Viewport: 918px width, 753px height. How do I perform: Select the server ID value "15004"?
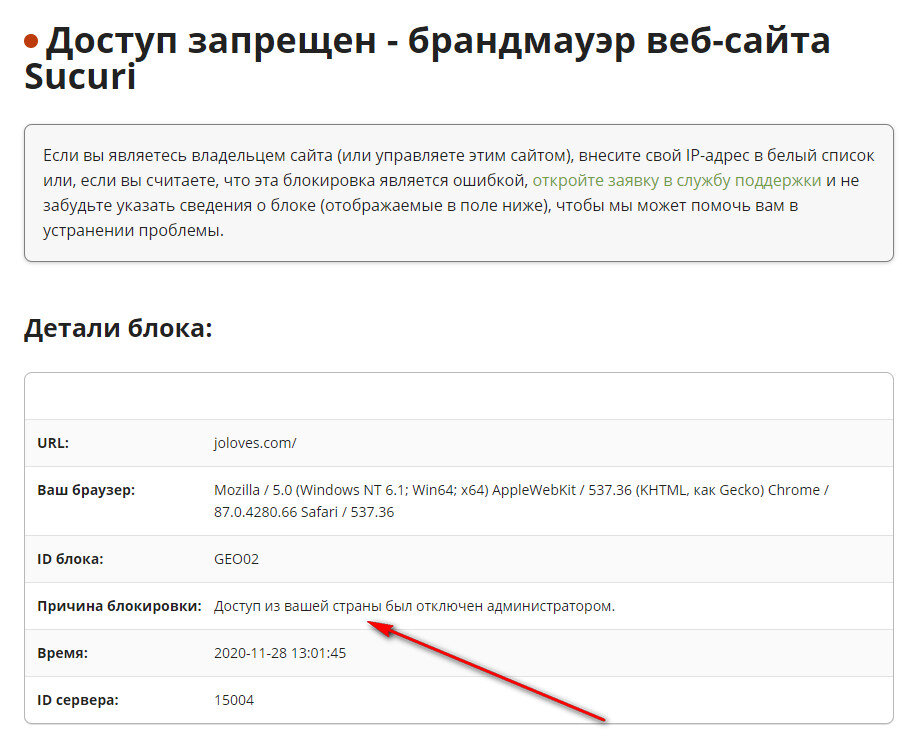coord(234,700)
